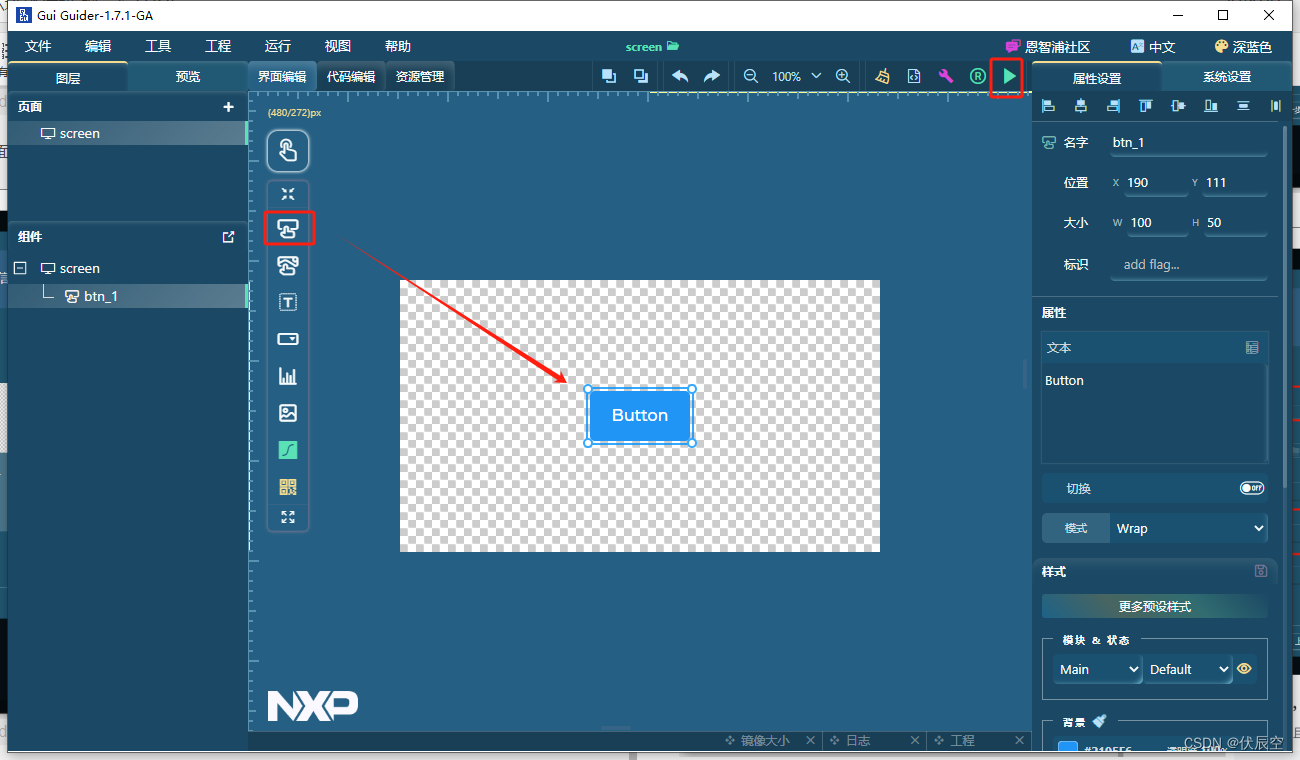Click the save style floppy disk icon
This screenshot has height=760, width=1300.
tap(1261, 571)
